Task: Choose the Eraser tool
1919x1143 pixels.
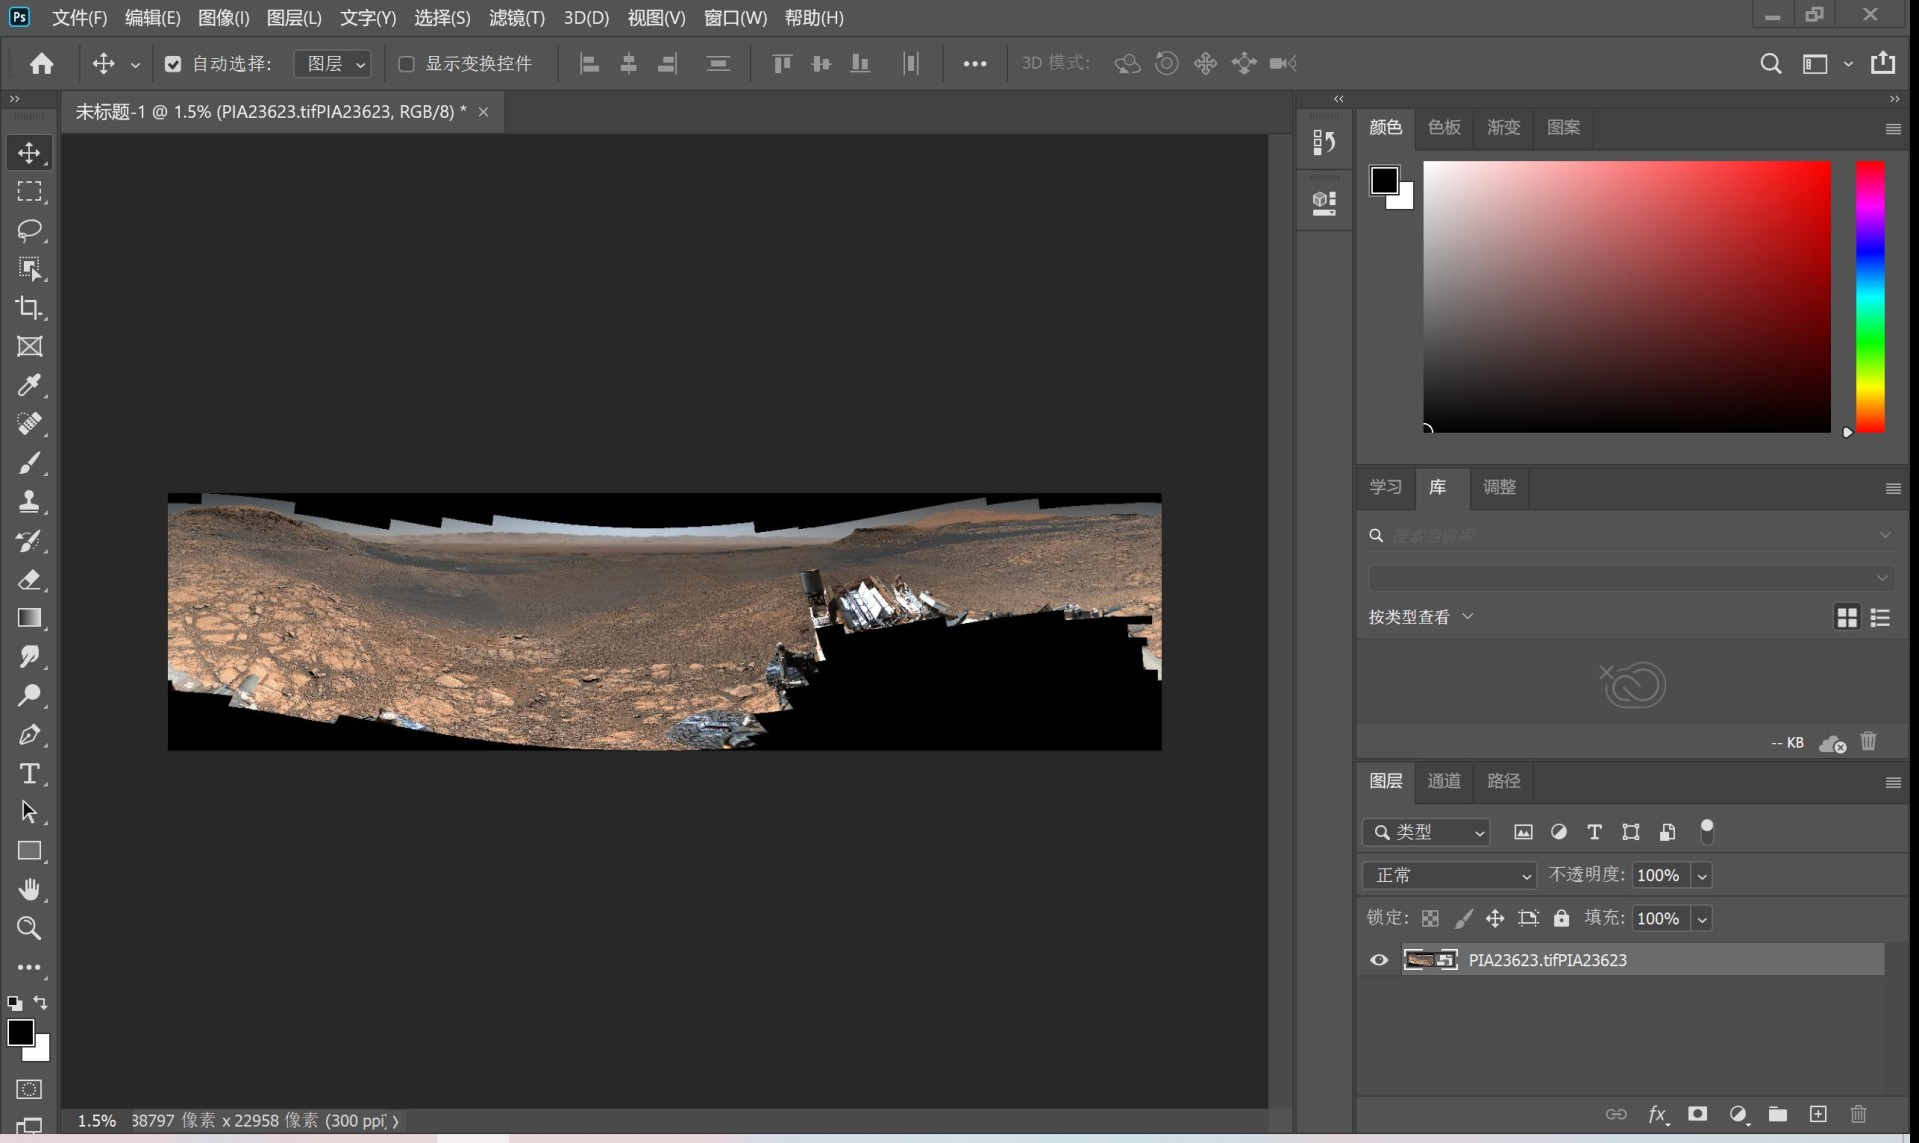Action: tap(29, 579)
